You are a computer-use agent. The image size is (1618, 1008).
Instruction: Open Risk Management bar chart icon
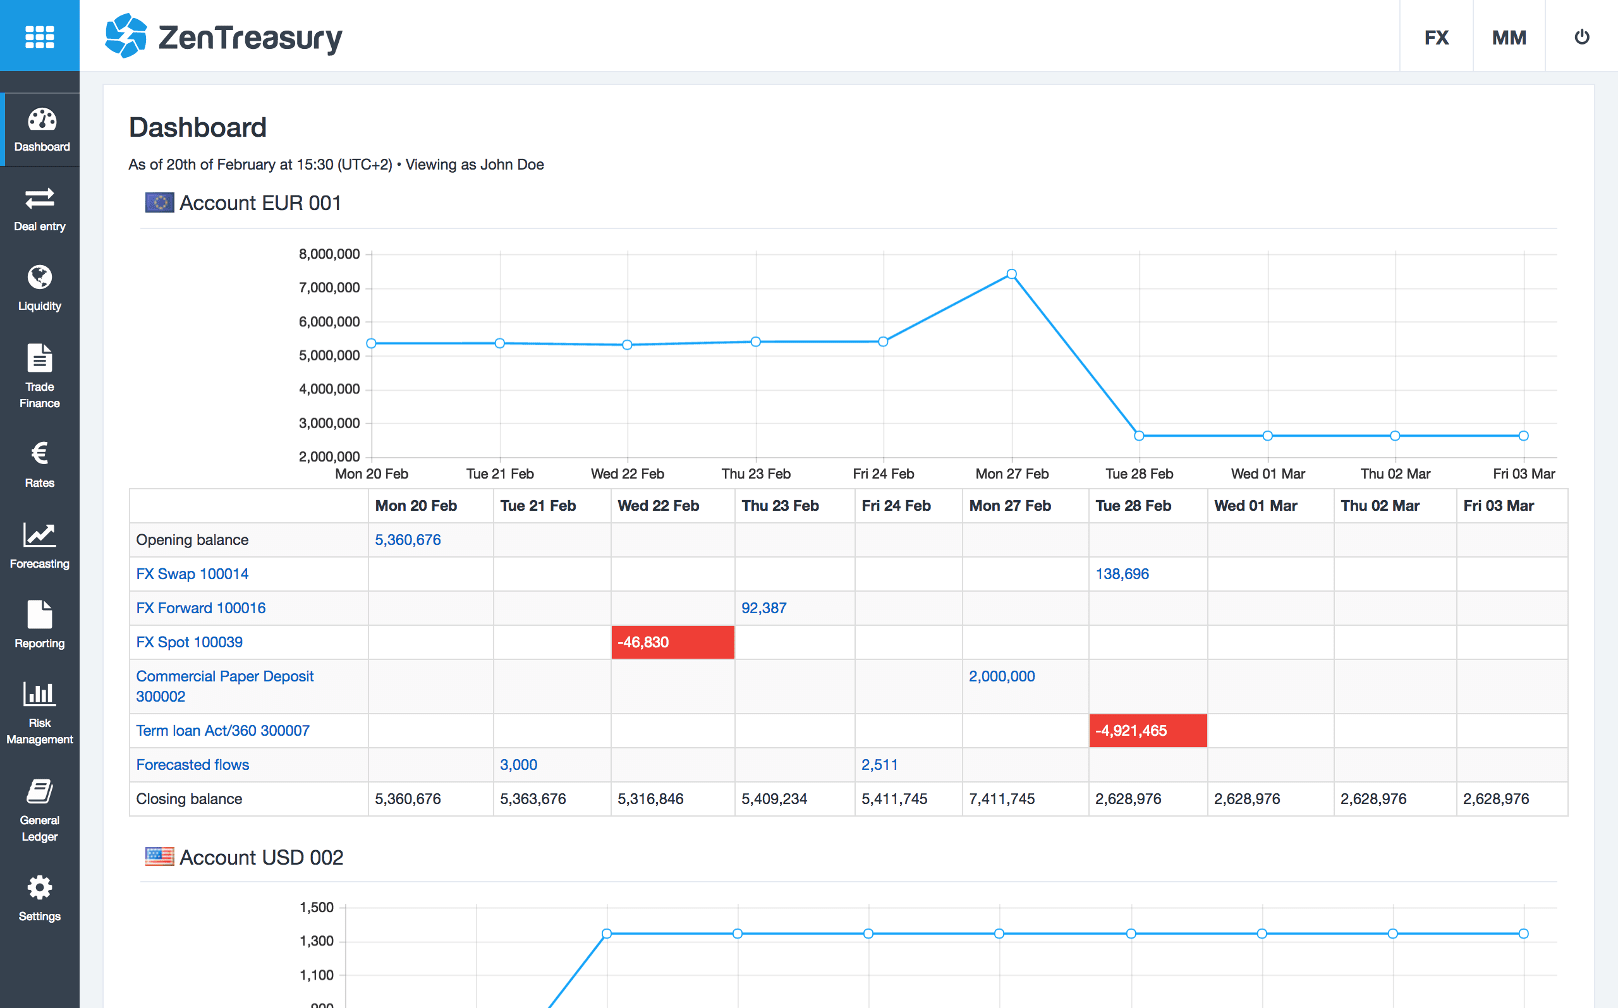pos(40,693)
